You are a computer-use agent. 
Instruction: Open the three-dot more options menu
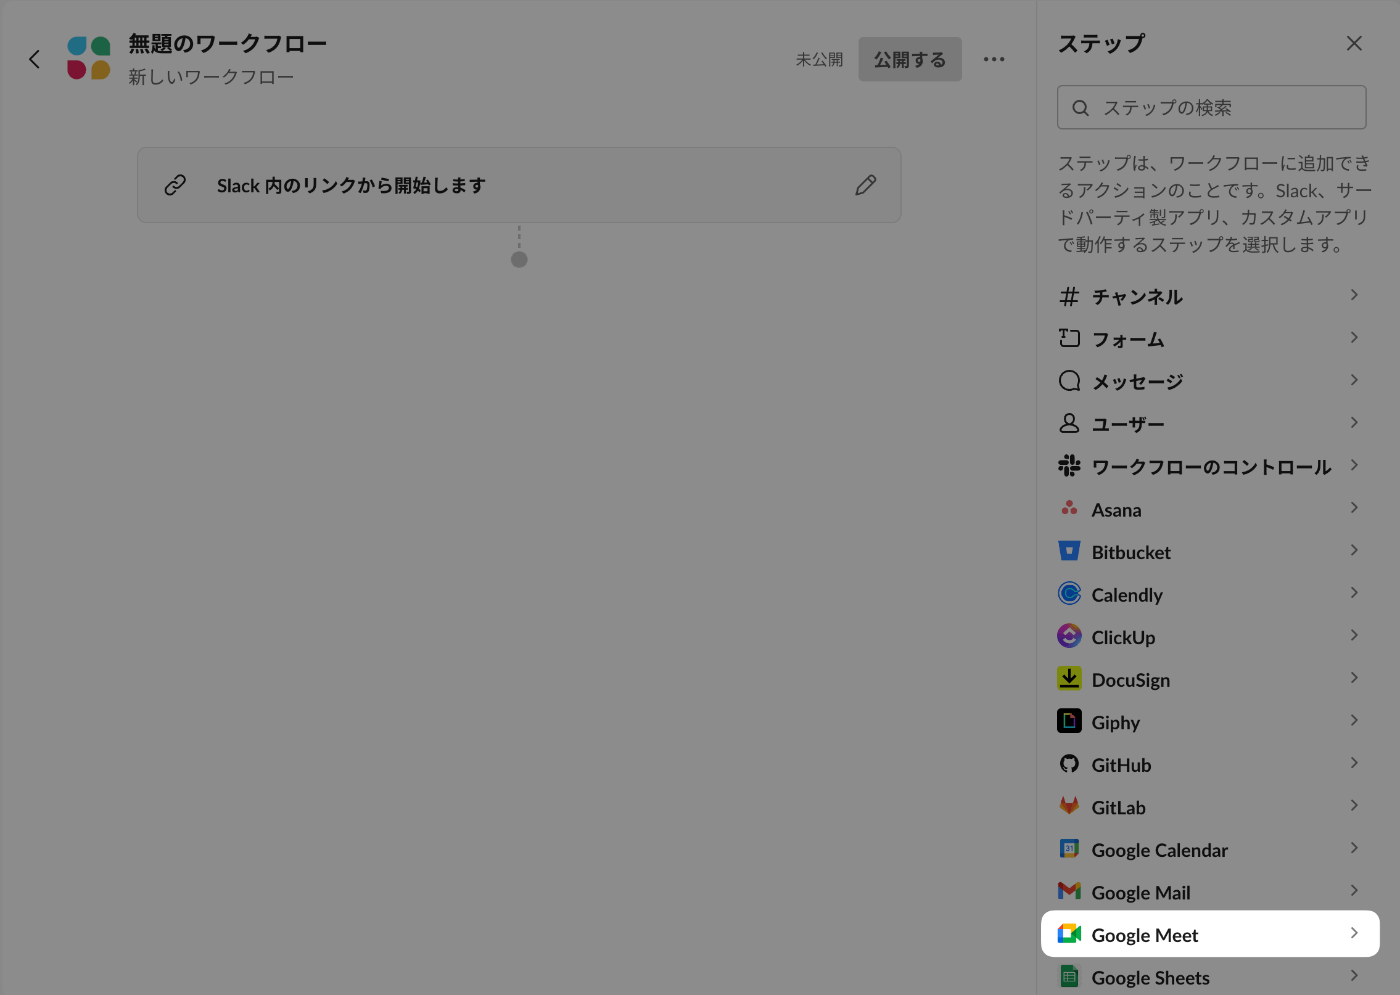click(x=994, y=59)
